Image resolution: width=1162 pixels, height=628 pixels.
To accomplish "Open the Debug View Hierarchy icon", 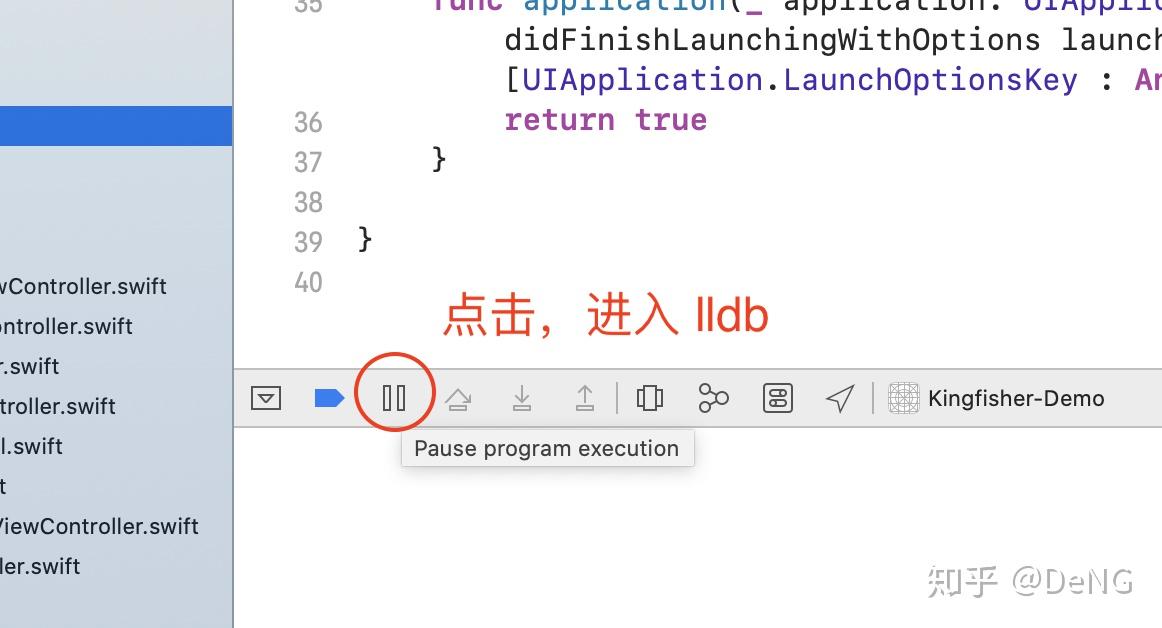I will click(650, 398).
